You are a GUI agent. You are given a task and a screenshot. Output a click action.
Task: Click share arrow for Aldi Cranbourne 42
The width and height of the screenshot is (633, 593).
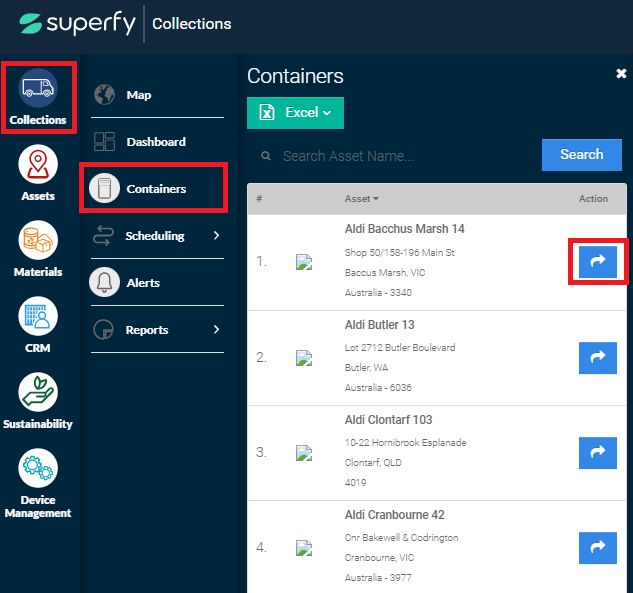pos(597,547)
